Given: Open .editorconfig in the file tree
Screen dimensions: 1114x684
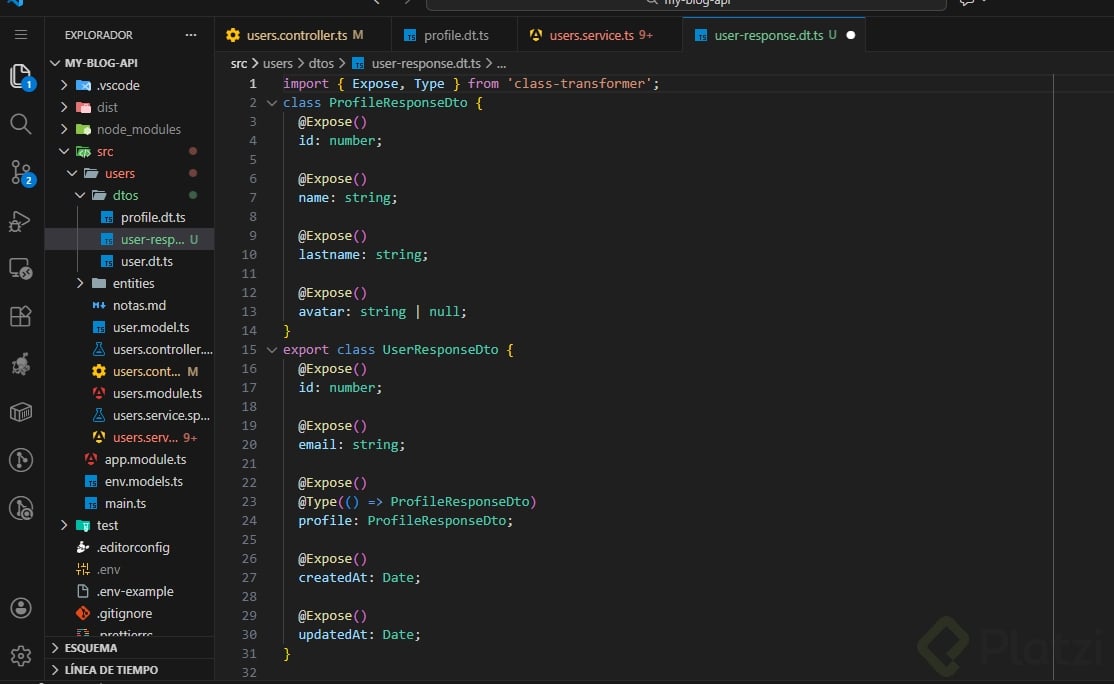Looking at the screenshot, I should pyautogui.click(x=129, y=548).
